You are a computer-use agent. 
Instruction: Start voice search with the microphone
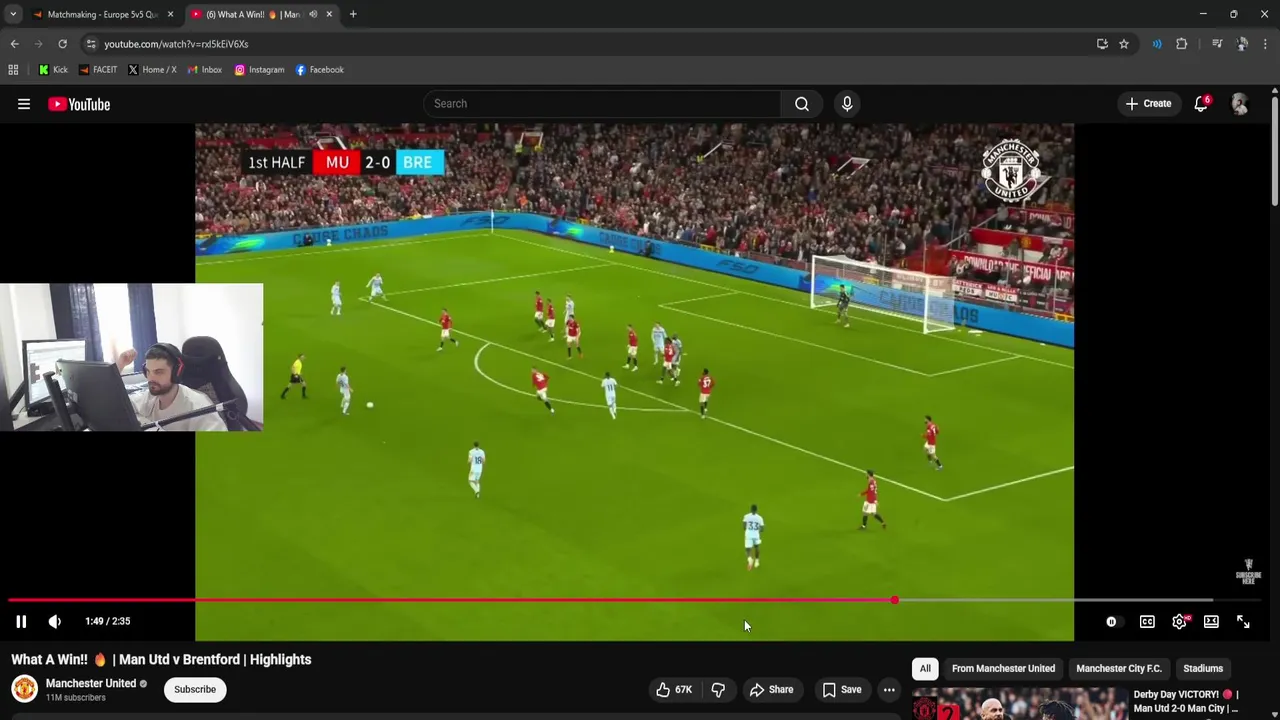tap(847, 104)
